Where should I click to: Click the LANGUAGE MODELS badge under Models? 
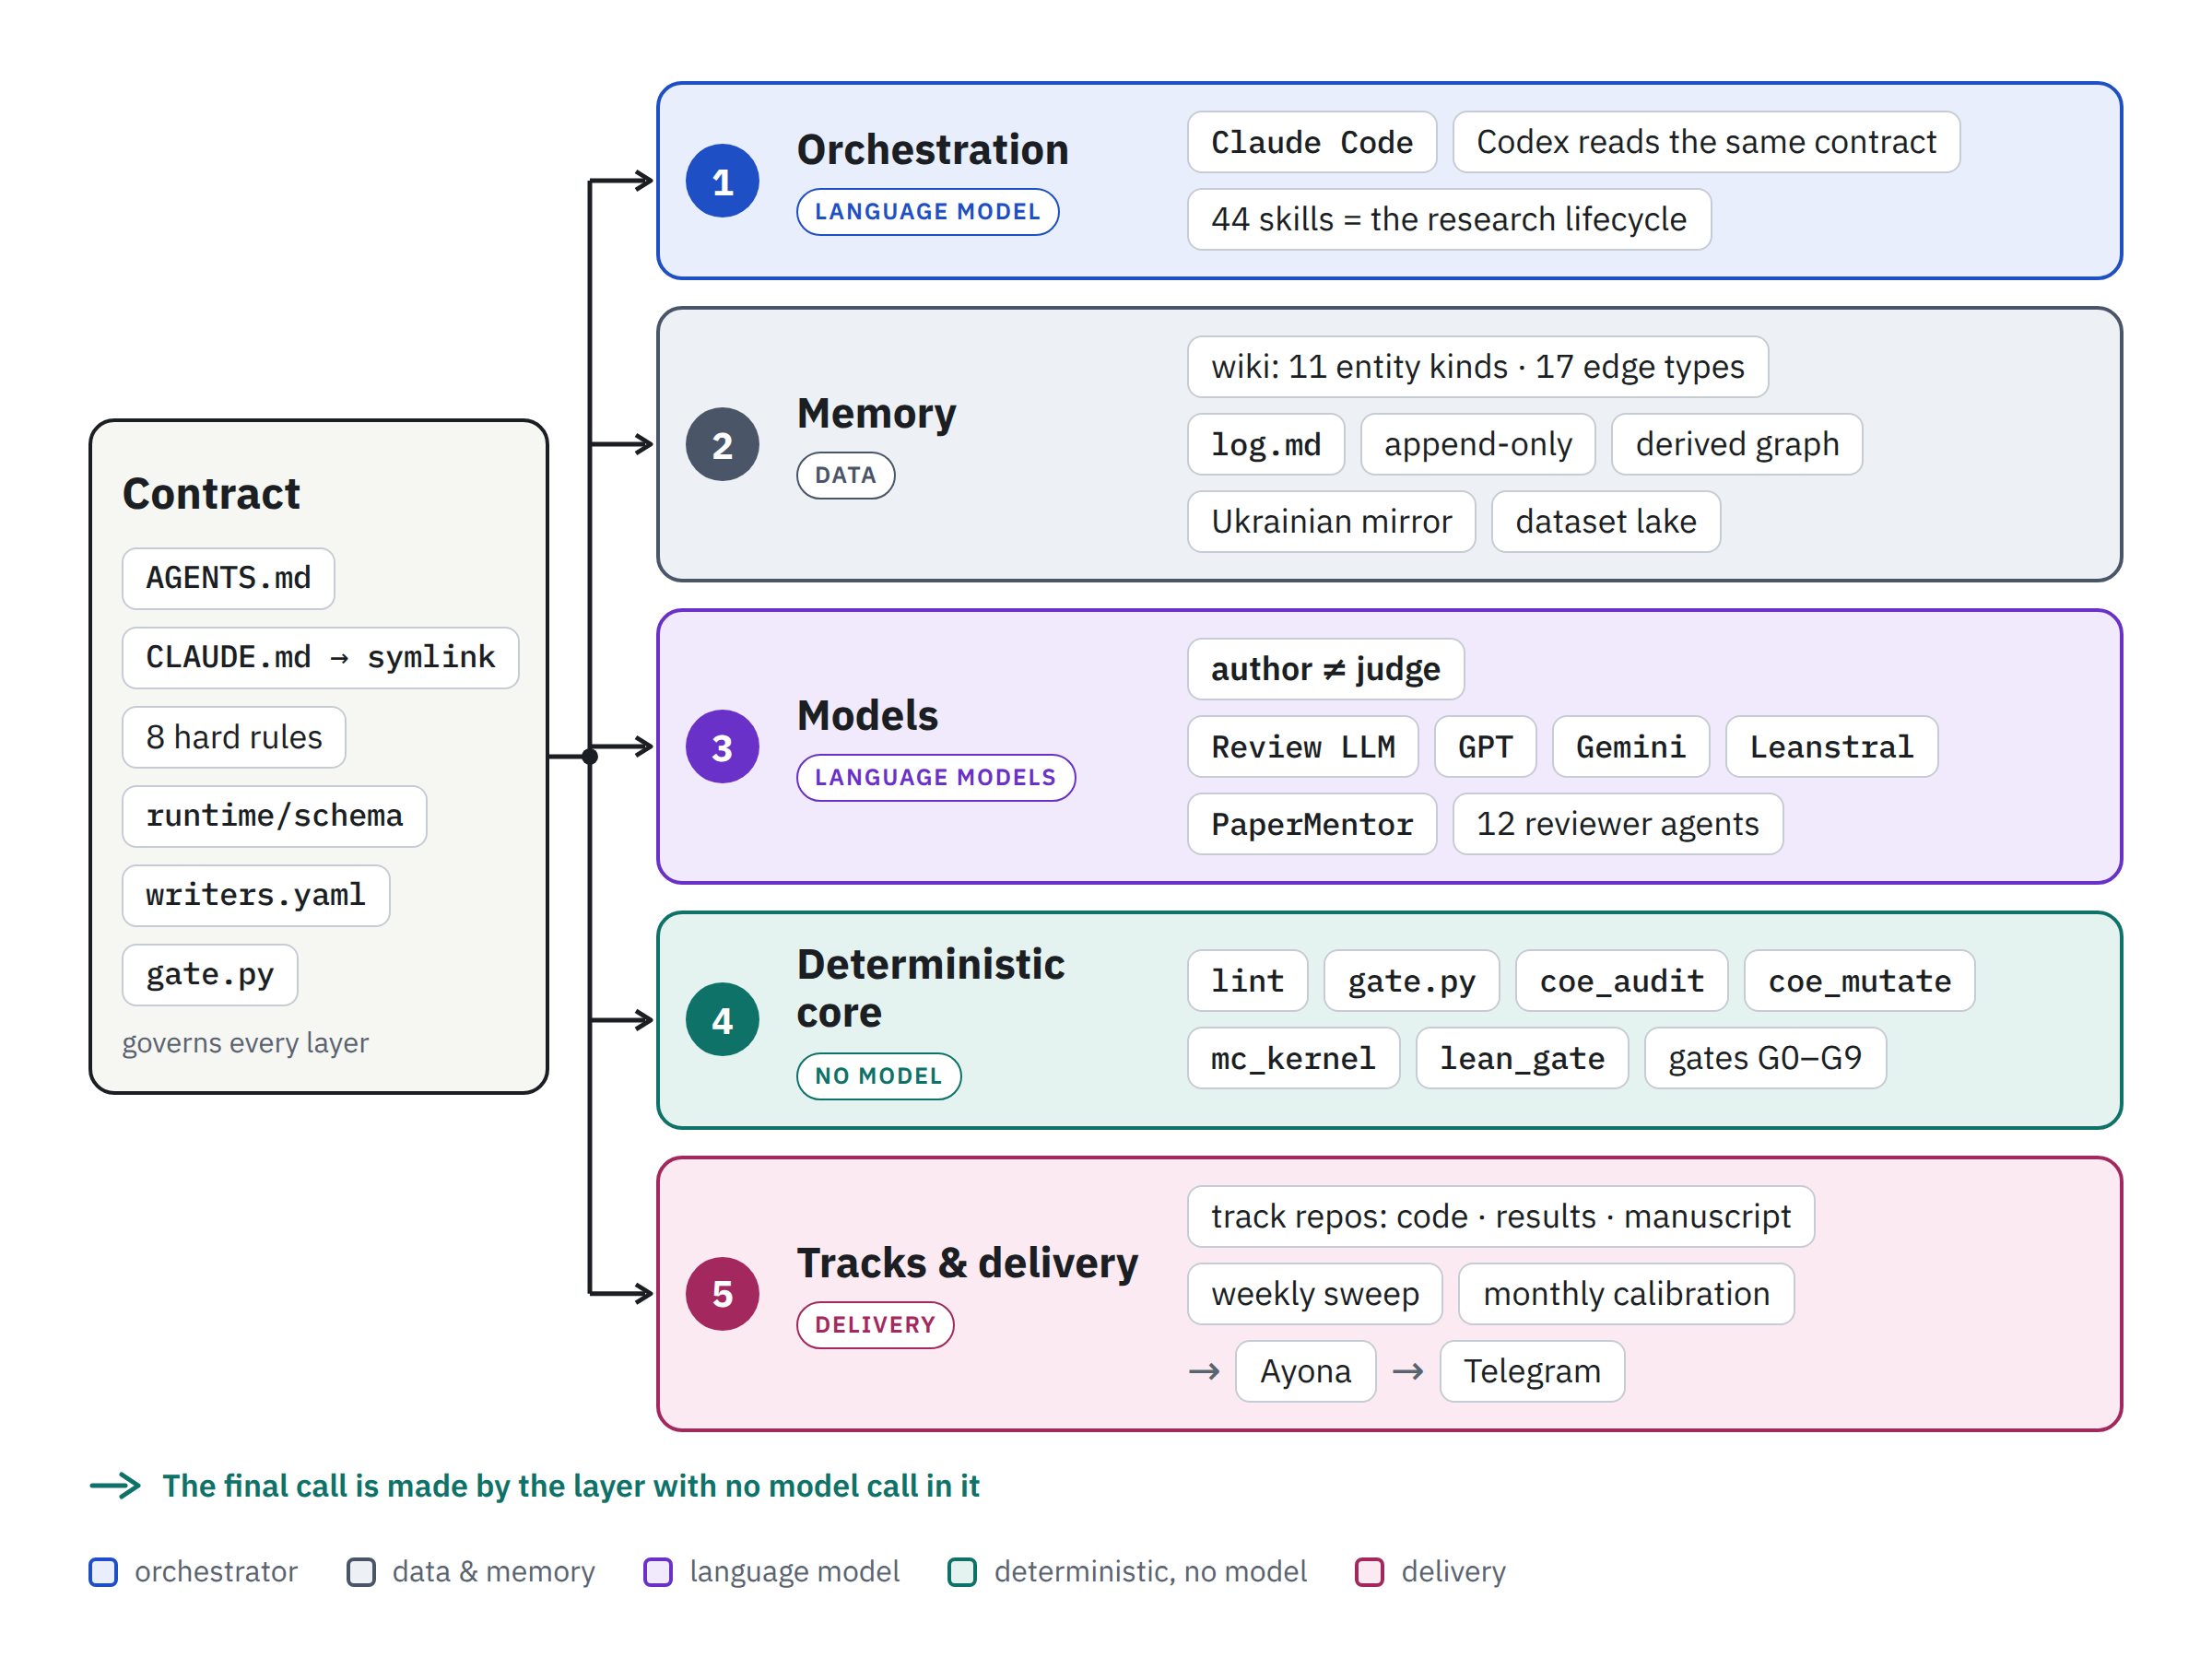[x=935, y=778]
